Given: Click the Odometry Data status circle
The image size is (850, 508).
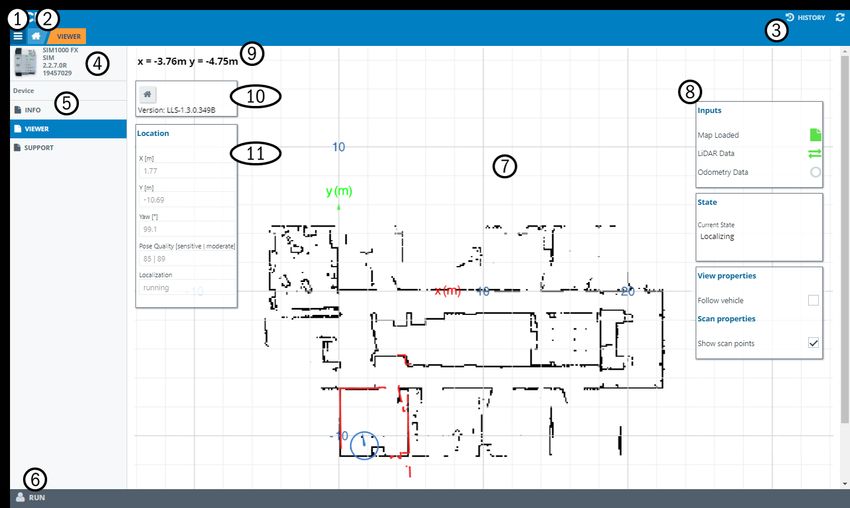Looking at the screenshot, I should tap(815, 172).
